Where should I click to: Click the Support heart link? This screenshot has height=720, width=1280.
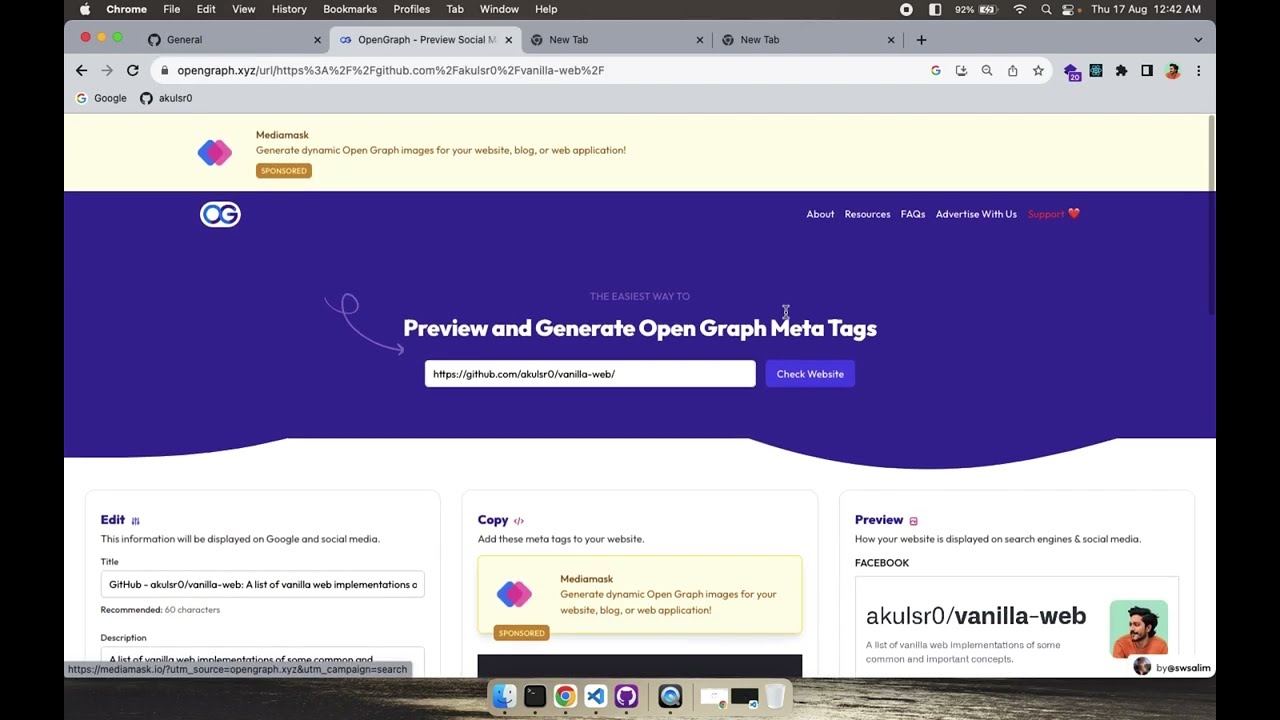click(1054, 214)
